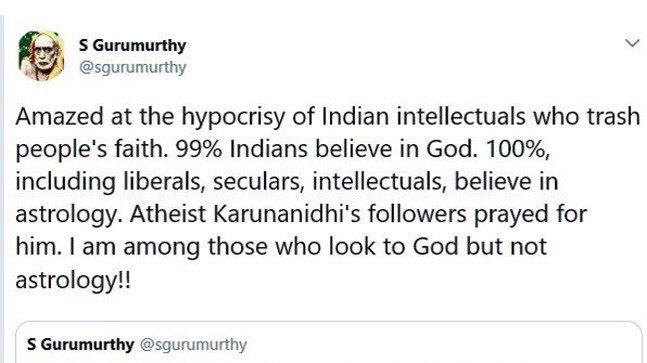Open the quoted tweet card
Screen dimensions: 647x363
tap(329, 342)
